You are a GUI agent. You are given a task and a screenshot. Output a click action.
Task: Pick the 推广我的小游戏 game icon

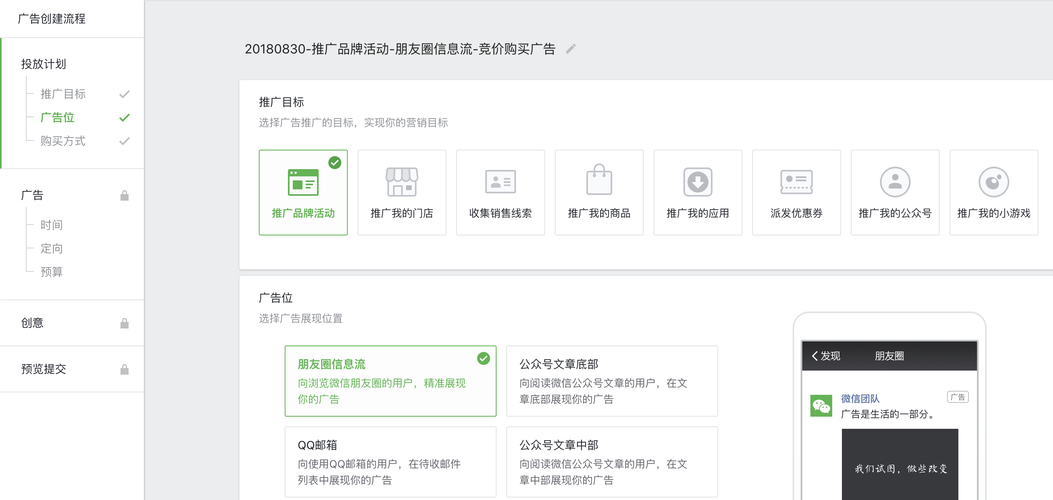tap(993, 182)
